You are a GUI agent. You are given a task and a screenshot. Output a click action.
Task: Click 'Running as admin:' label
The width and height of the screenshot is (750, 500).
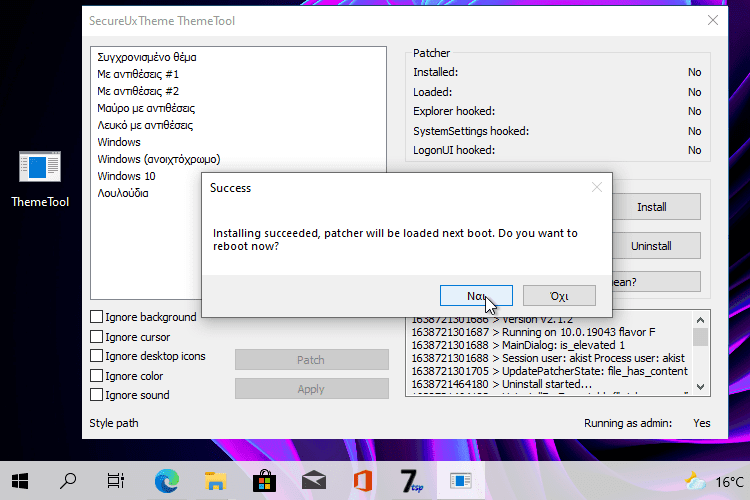628,423
